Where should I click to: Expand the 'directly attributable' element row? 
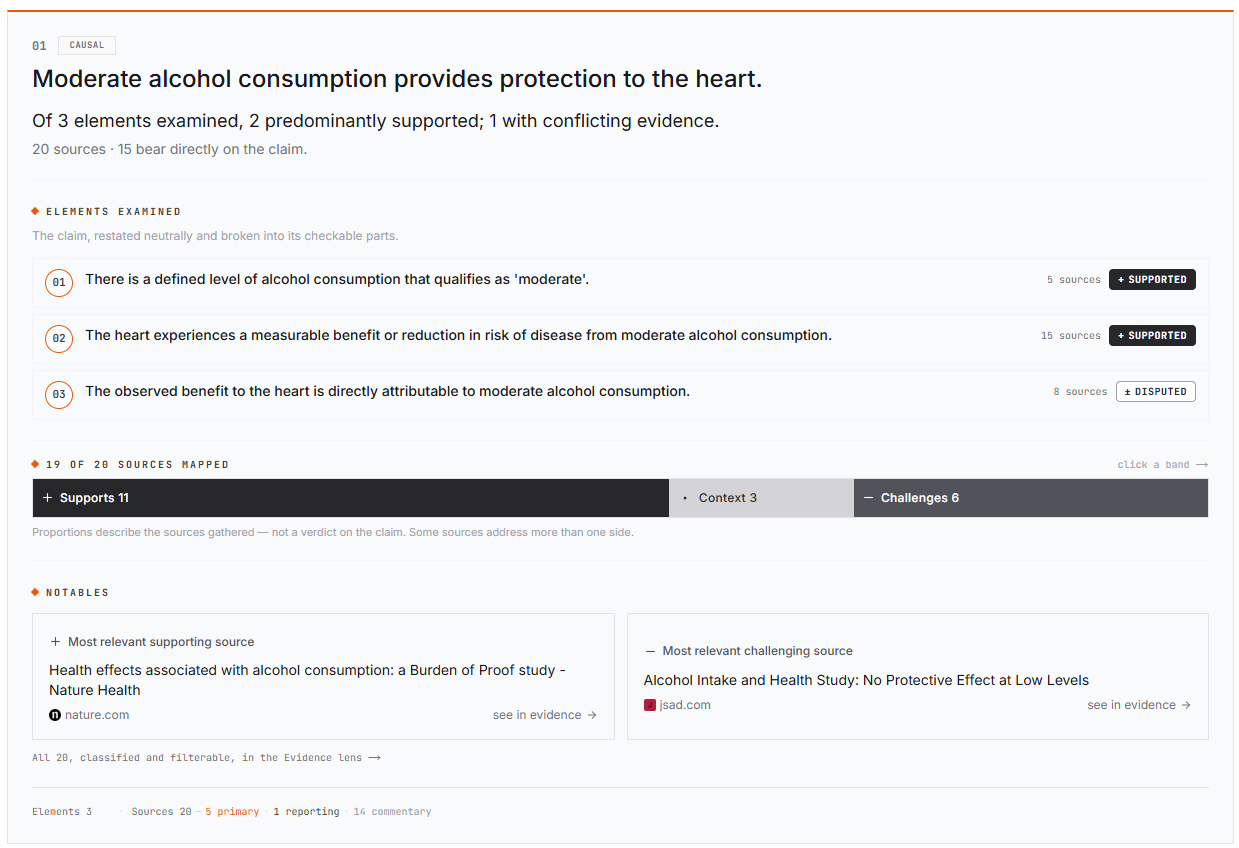tap(620, 395)
